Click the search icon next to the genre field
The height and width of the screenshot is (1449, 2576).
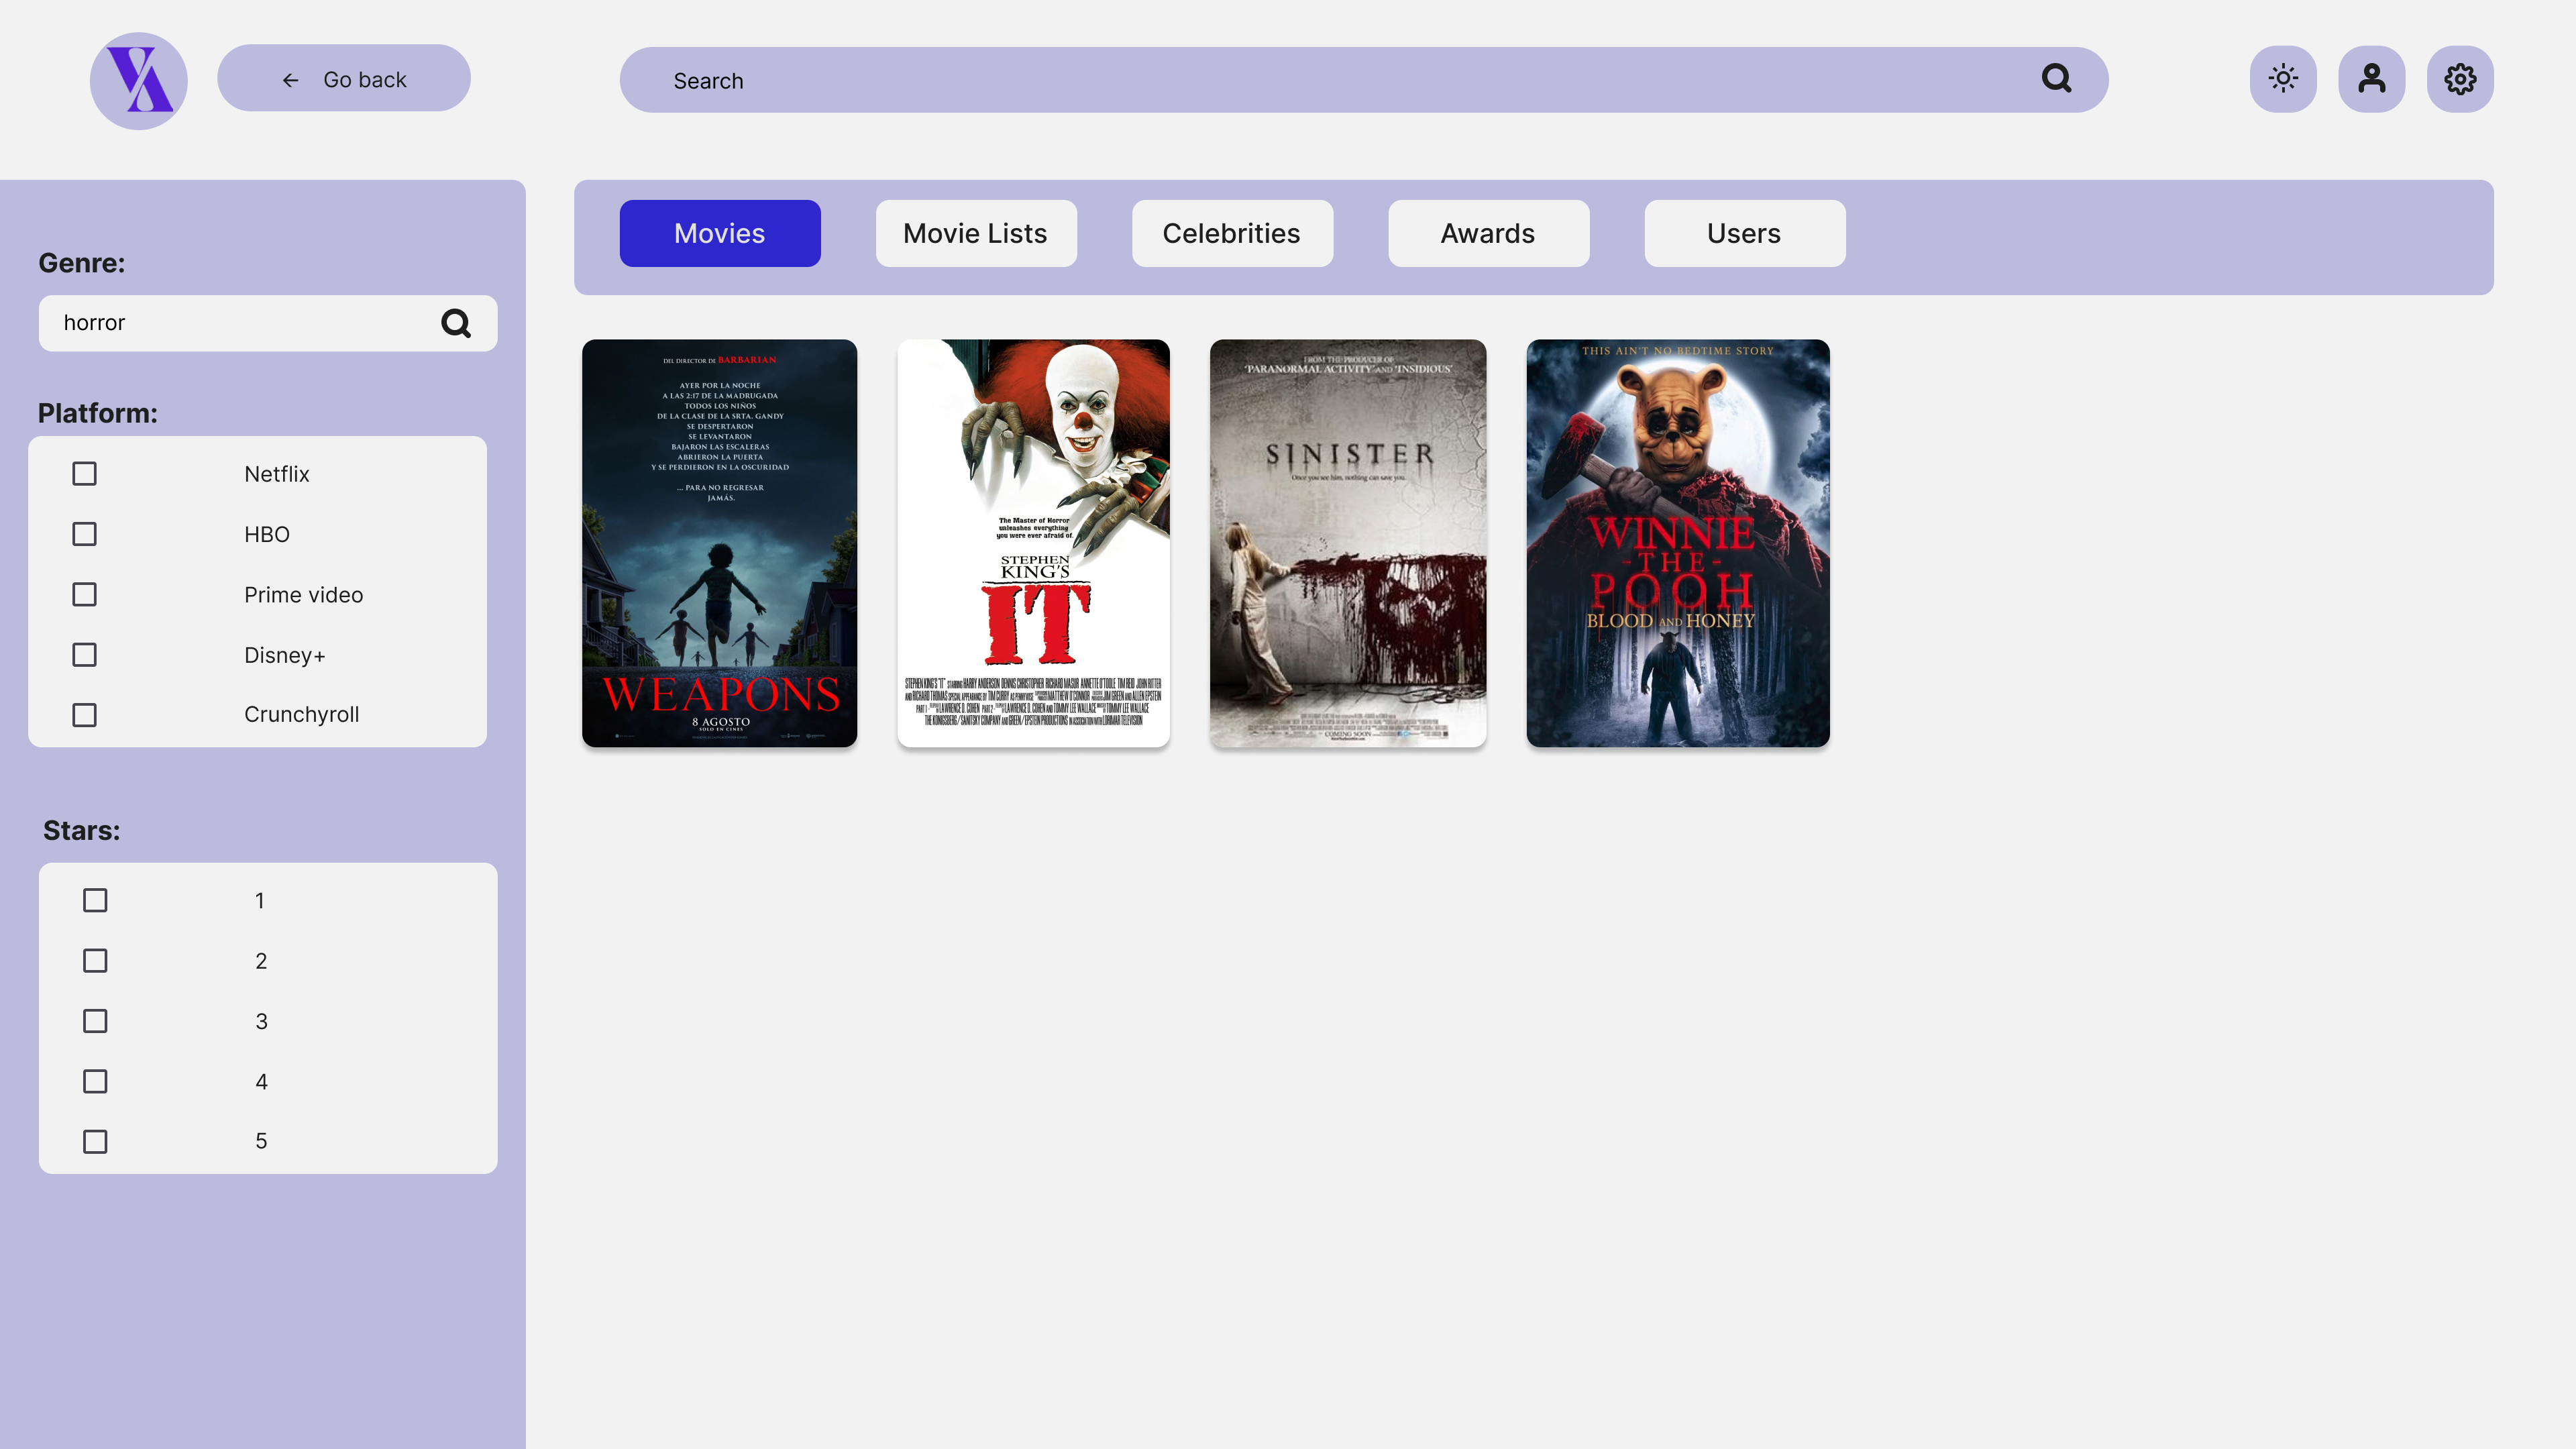click(x=456, y=322)
